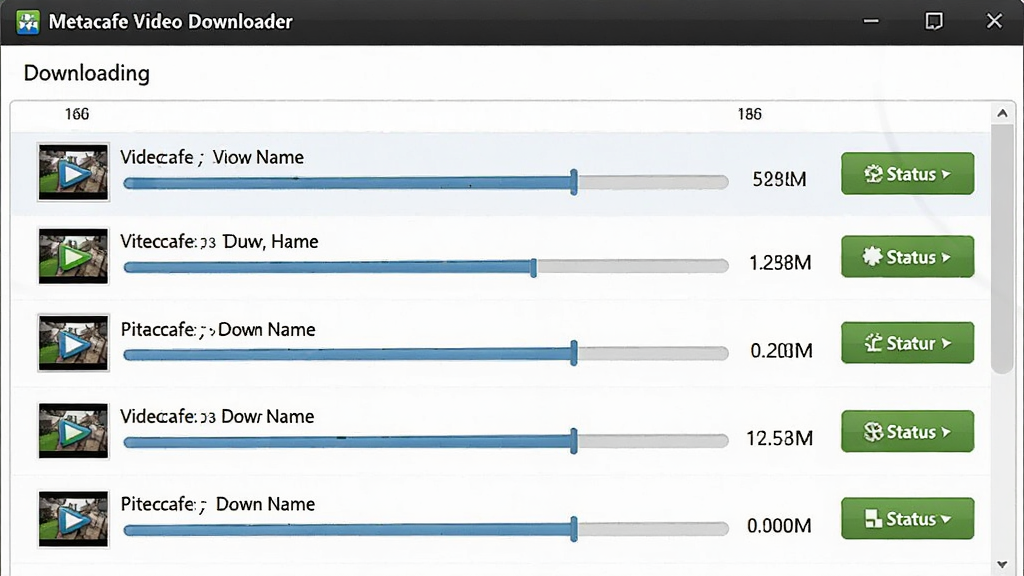Open the thumbnail beside Videcafe Dowr Name

(x=73, y=430)
